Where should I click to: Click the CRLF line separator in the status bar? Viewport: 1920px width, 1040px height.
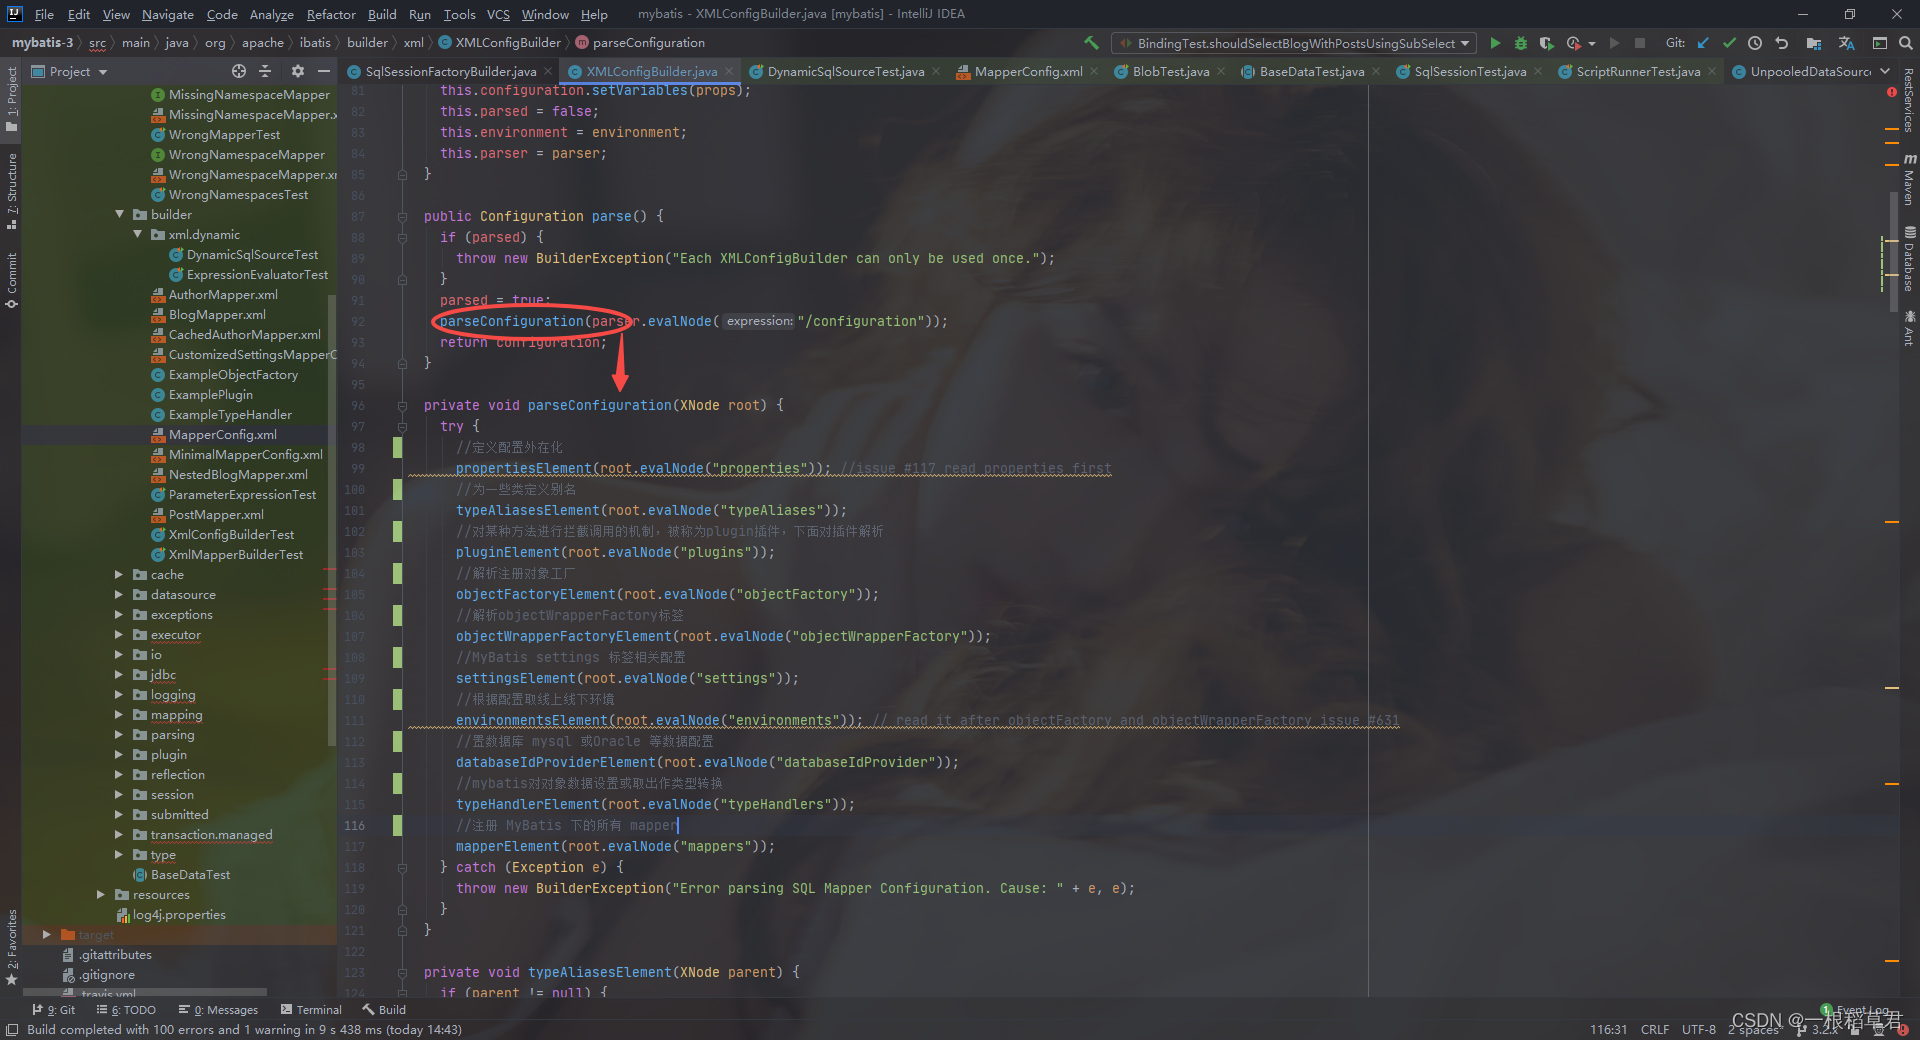tap(1655, 1029)
